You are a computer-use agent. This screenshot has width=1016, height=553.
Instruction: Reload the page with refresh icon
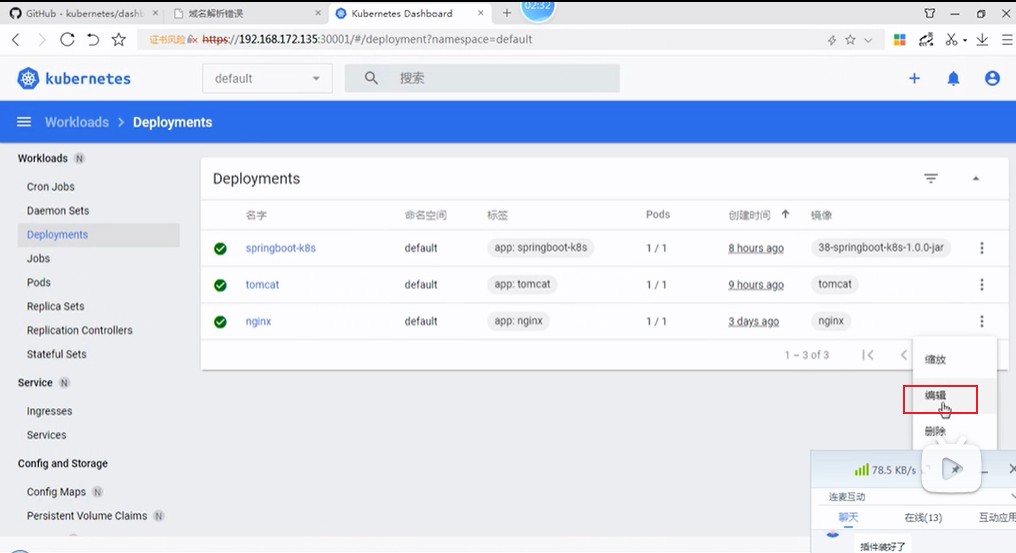67,40
